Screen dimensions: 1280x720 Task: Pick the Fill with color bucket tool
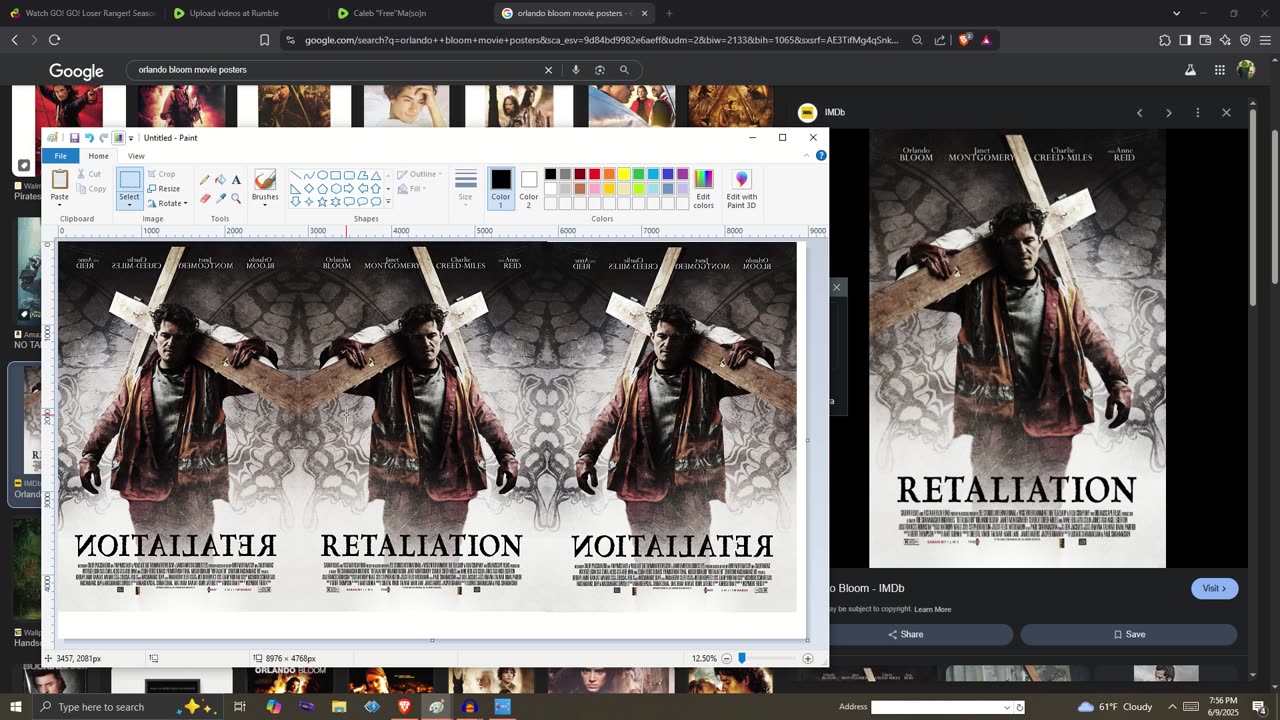pos(220,180)
